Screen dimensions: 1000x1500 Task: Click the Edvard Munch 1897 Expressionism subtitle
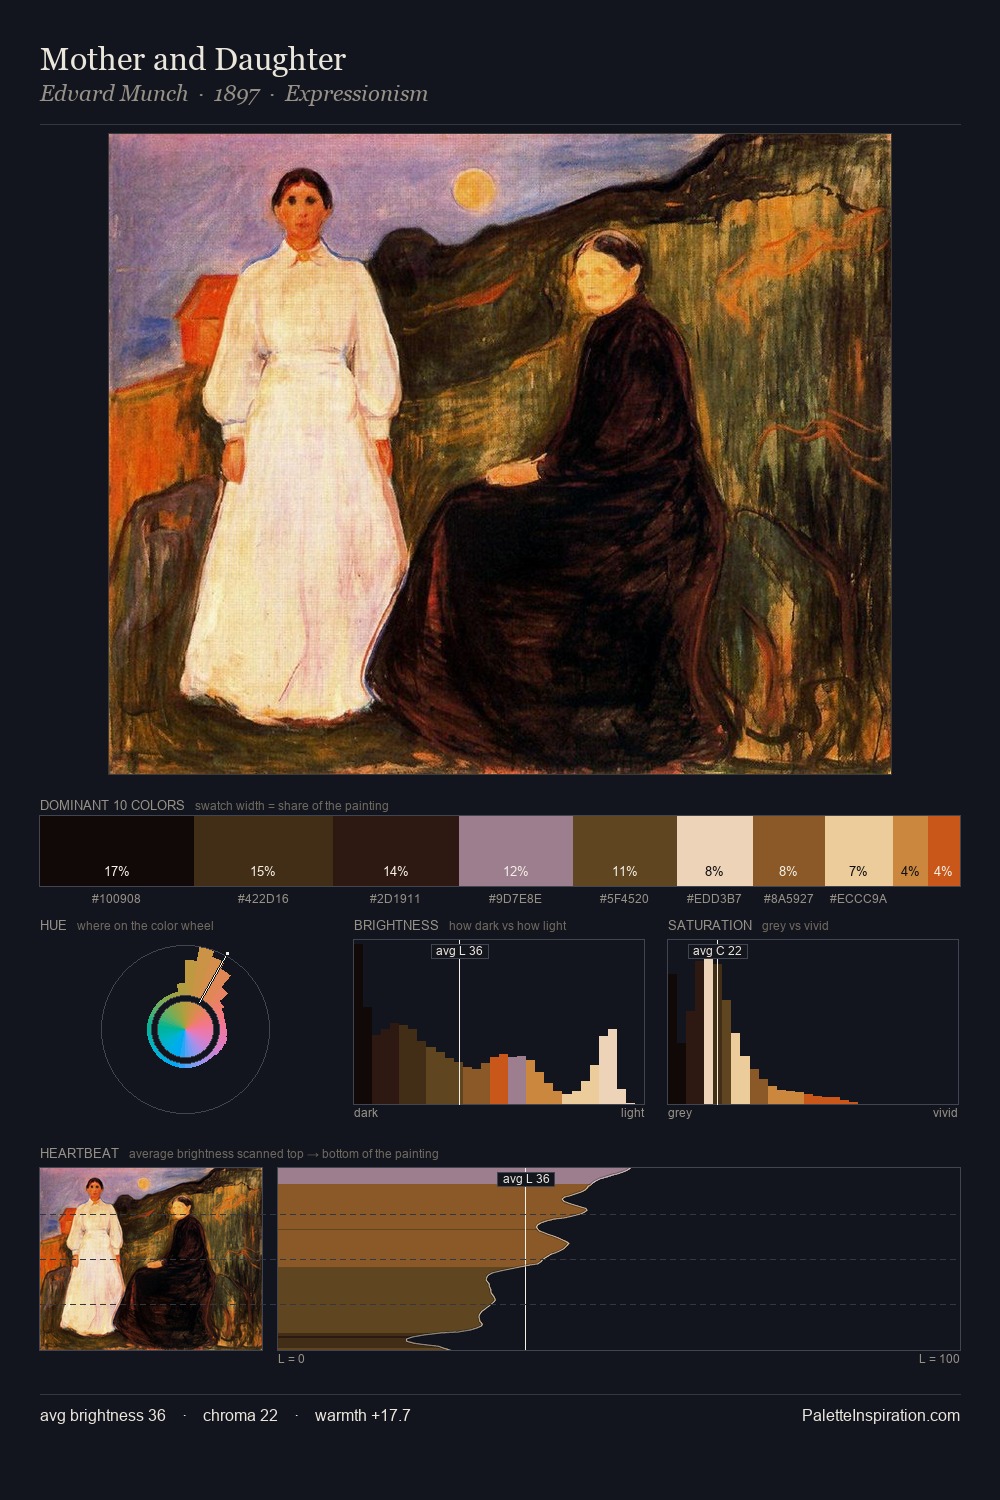[x=234, y=94]
